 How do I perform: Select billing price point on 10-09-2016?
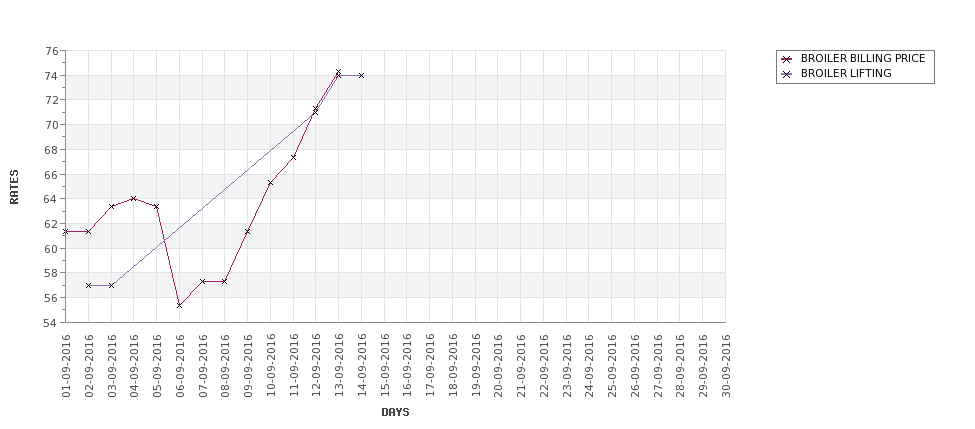270,183
